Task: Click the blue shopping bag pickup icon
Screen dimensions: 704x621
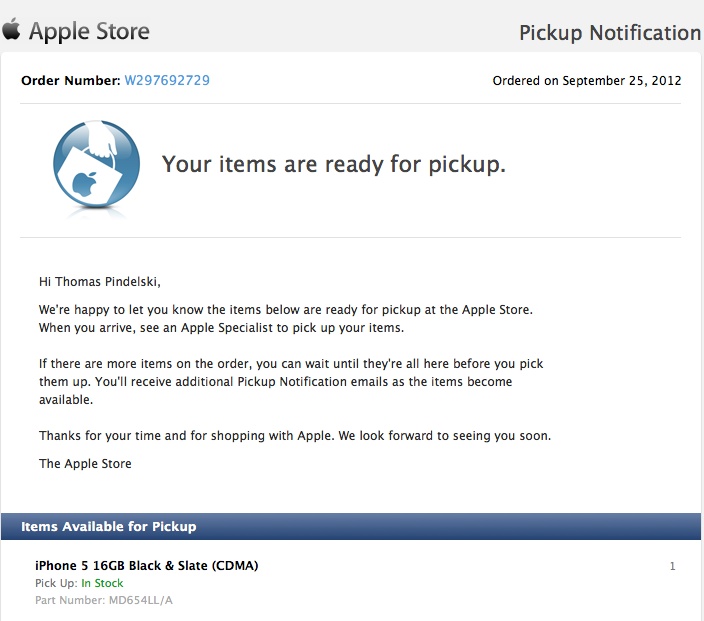Action: point(96,165)
